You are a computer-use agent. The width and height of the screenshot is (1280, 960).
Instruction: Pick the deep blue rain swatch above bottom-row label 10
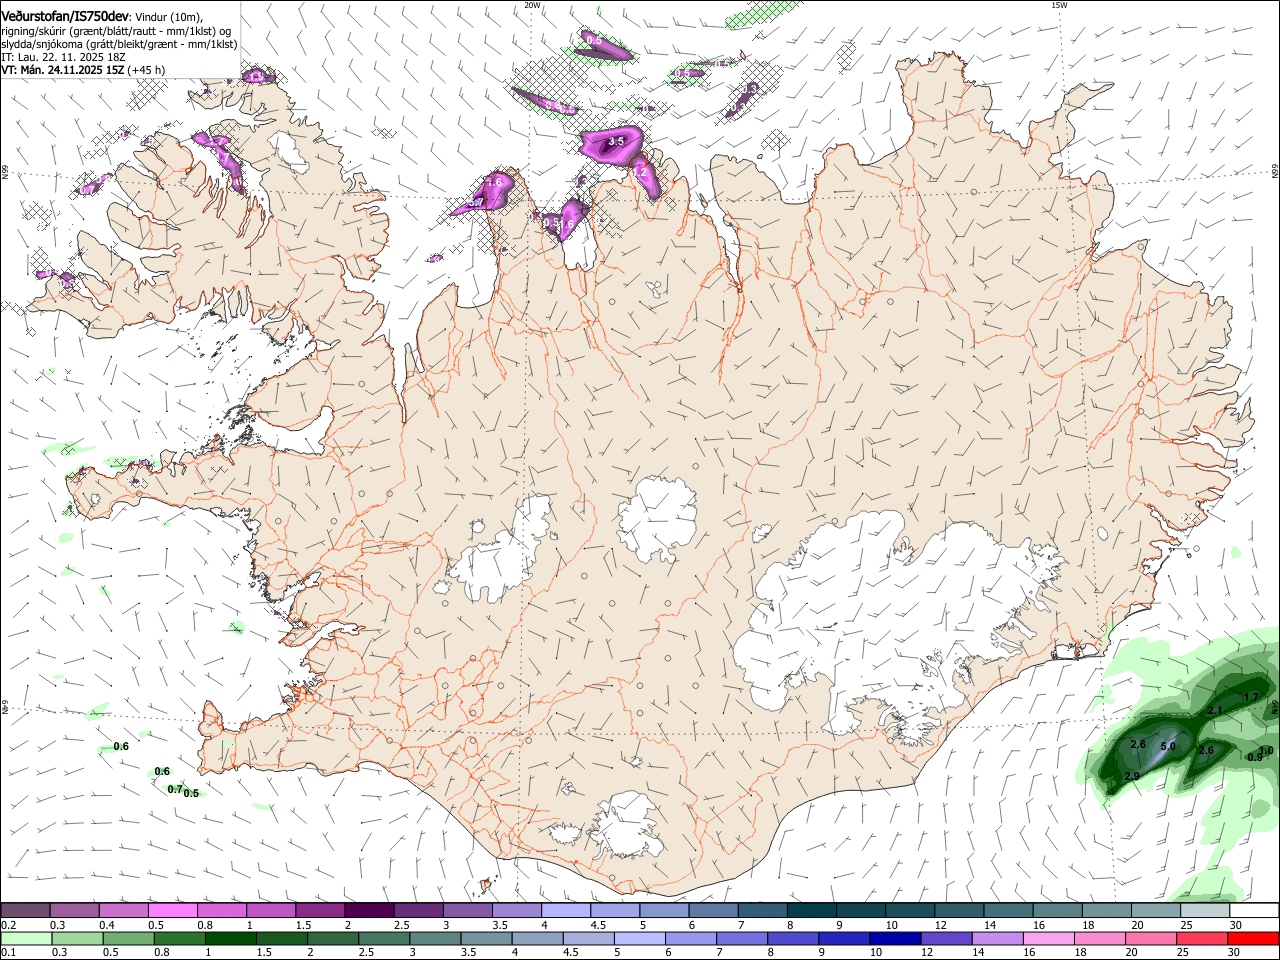pyautogui.click(x=894, y=938)
